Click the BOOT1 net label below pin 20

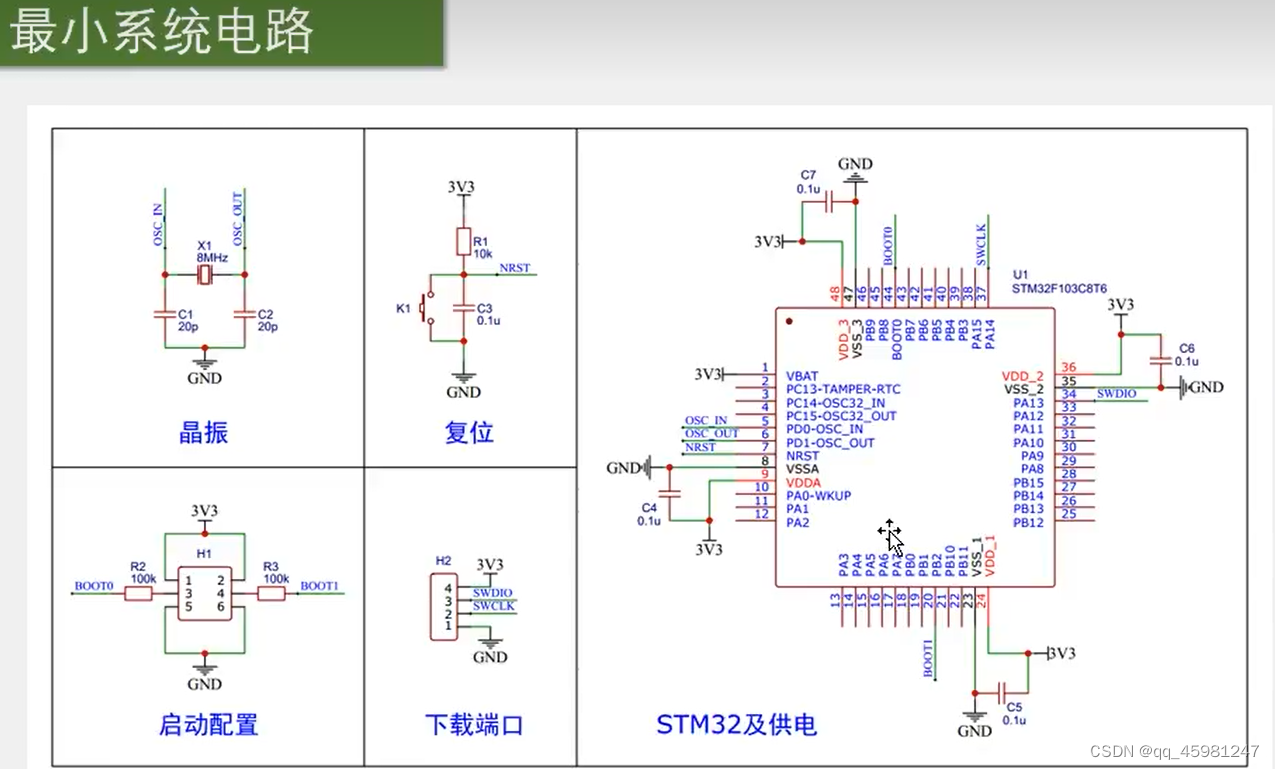(928, 659)
